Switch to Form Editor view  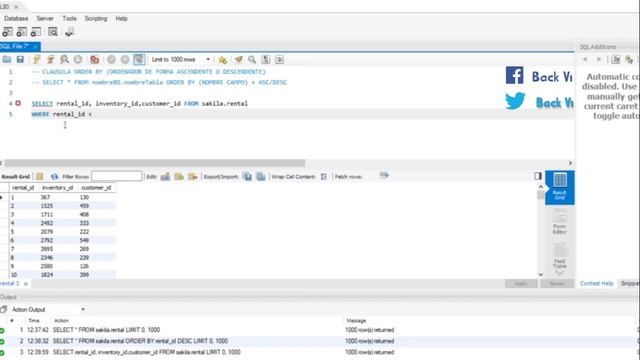(560, 222)
